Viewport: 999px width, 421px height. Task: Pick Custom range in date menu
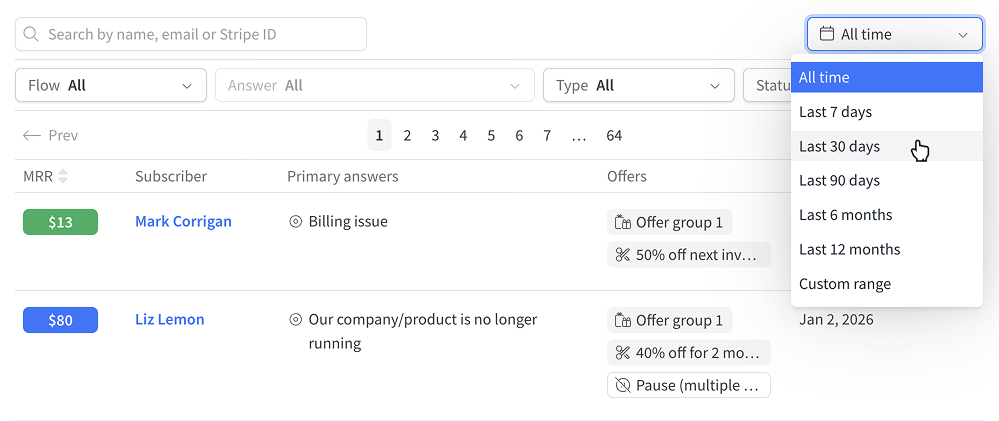(845, 284)
